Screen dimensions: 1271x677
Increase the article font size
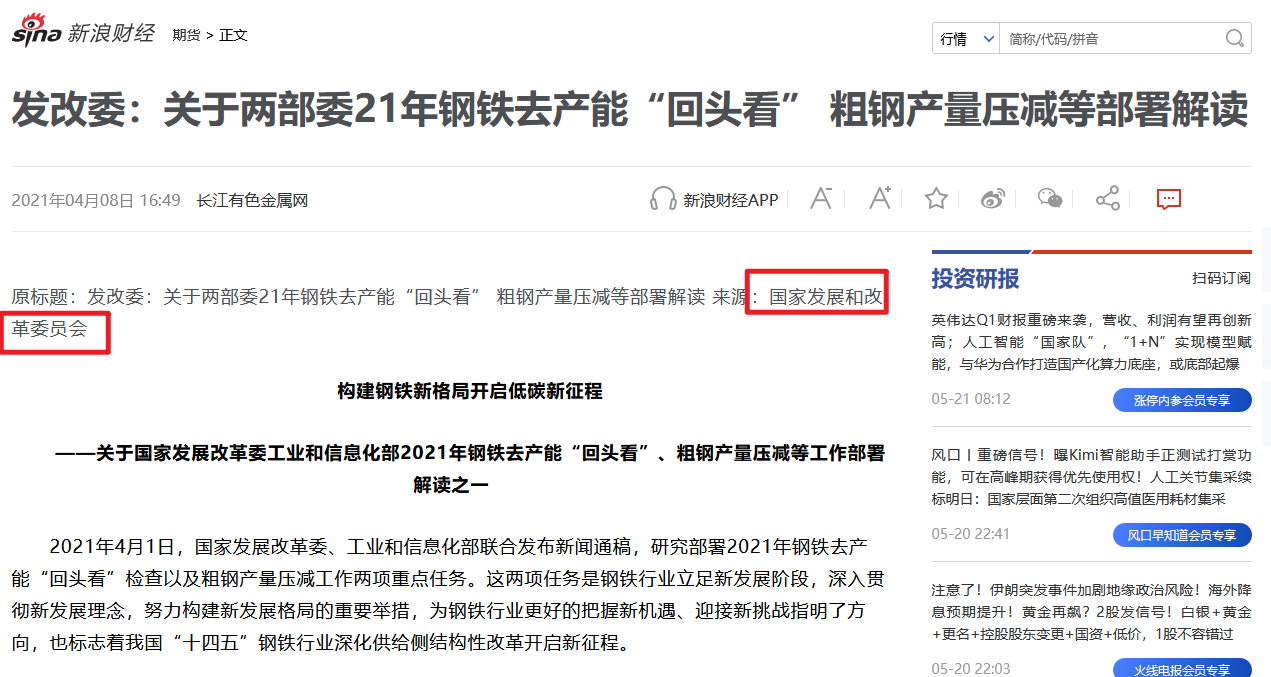coord(879,199)
